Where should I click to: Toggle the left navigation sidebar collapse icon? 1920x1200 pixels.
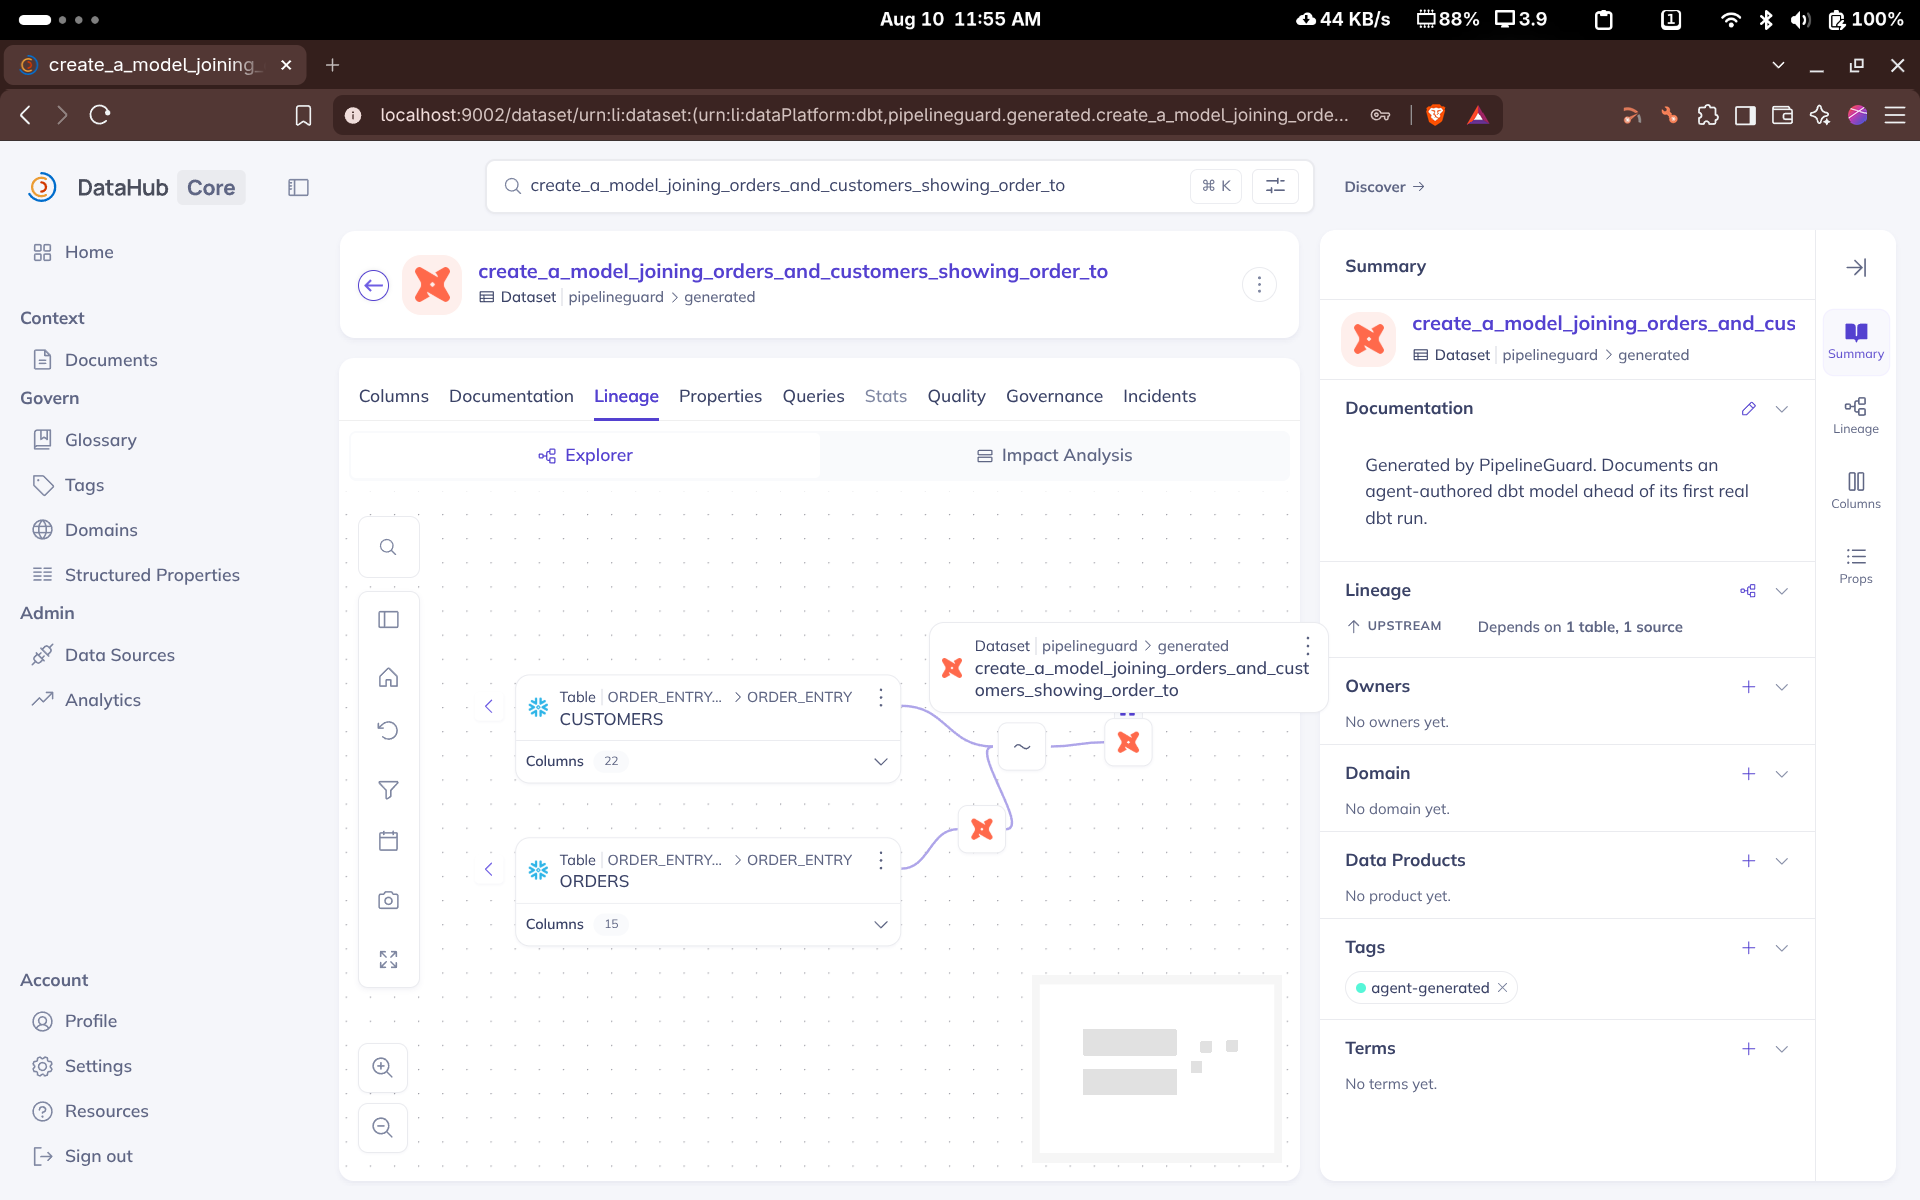(x=298, y=188)
